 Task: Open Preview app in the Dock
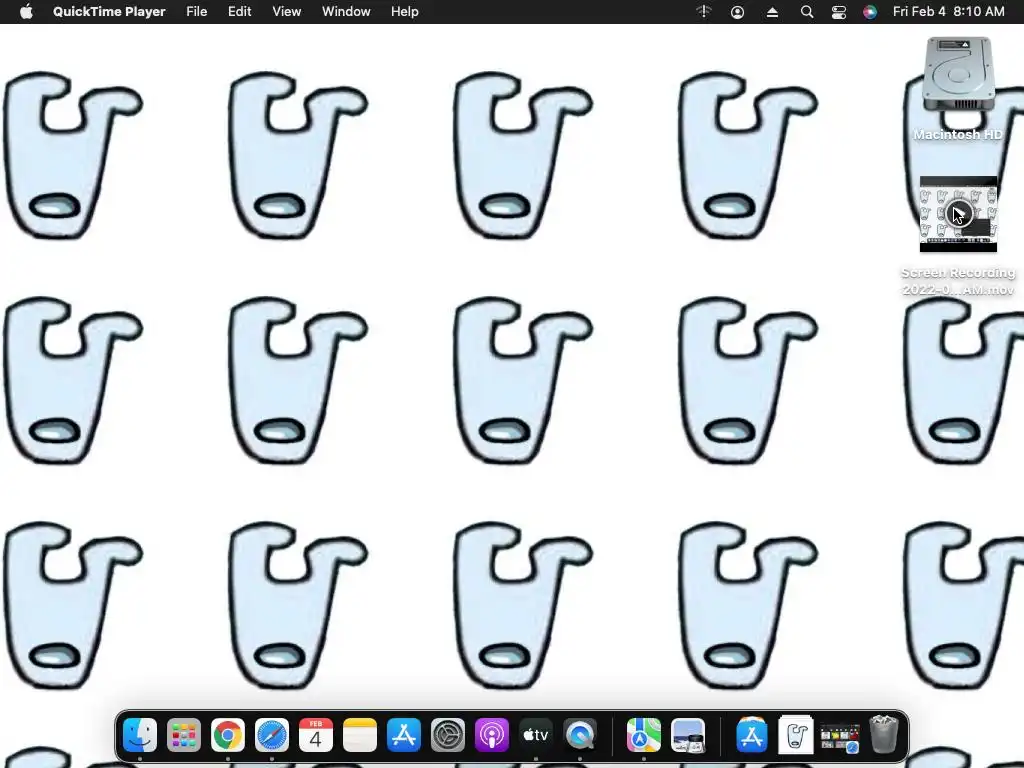(x=688, y=735)
